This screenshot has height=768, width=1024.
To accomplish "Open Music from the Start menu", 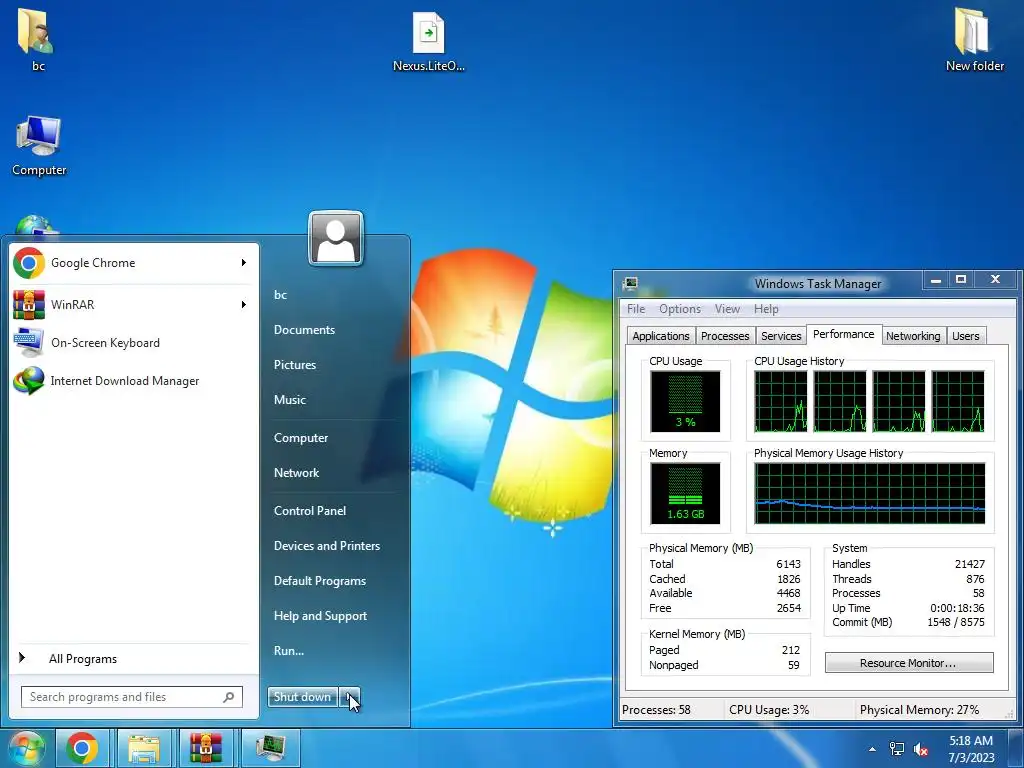I will pos(290,400).
